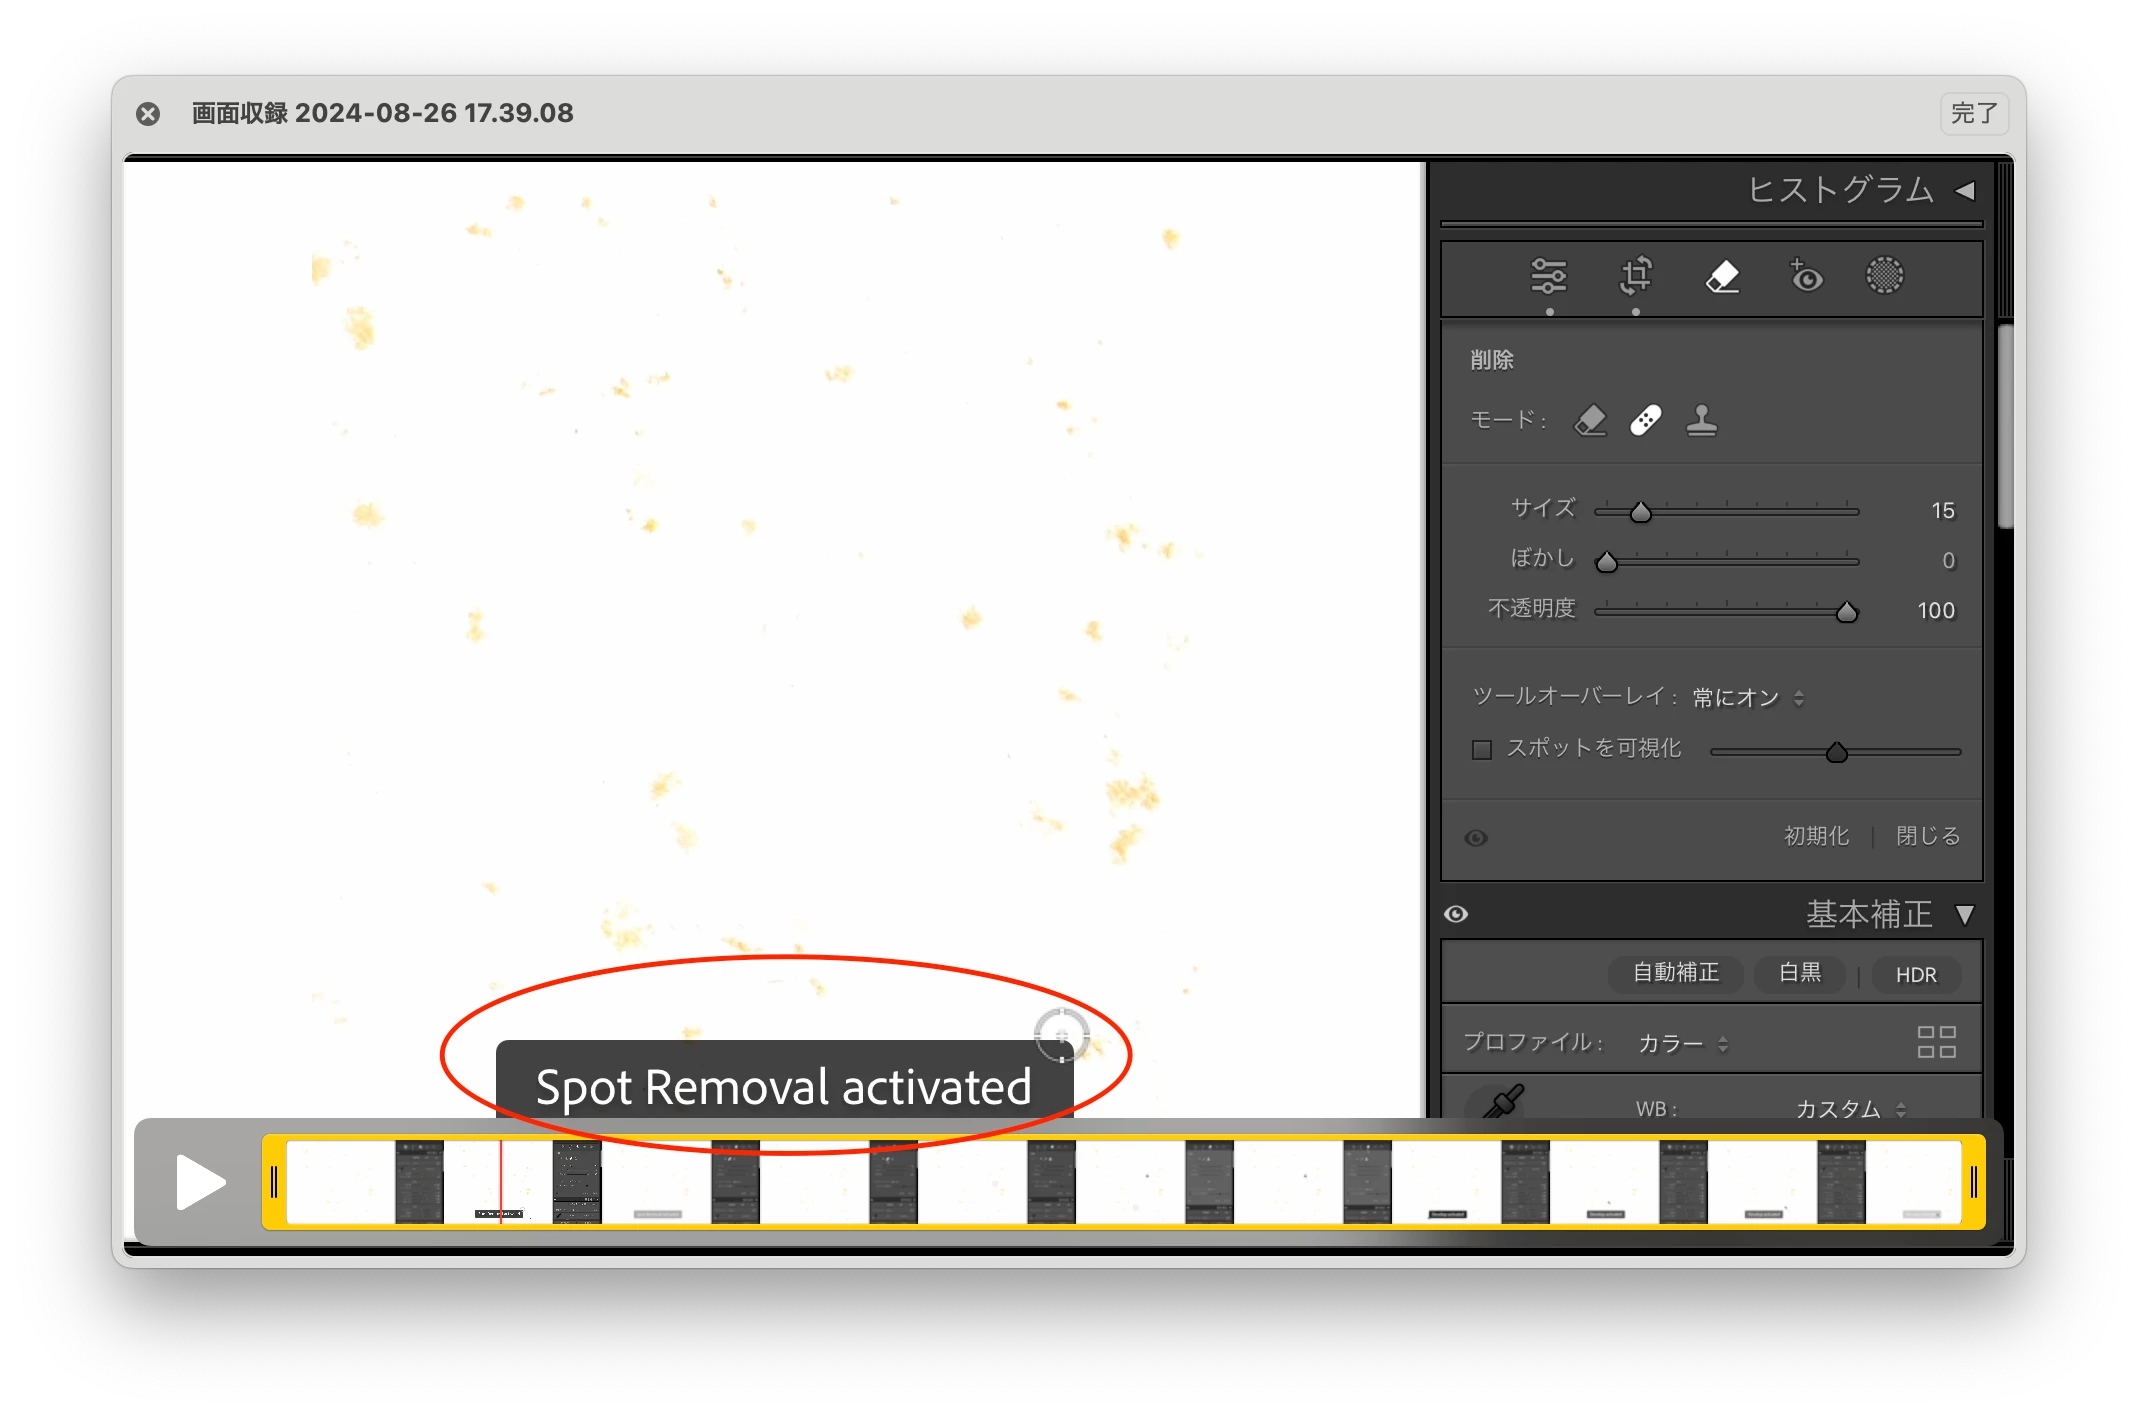Screen dimensions: 2138x1416
Task: Collapse the ヒストグラム panel header
Action: [1965, 190]
